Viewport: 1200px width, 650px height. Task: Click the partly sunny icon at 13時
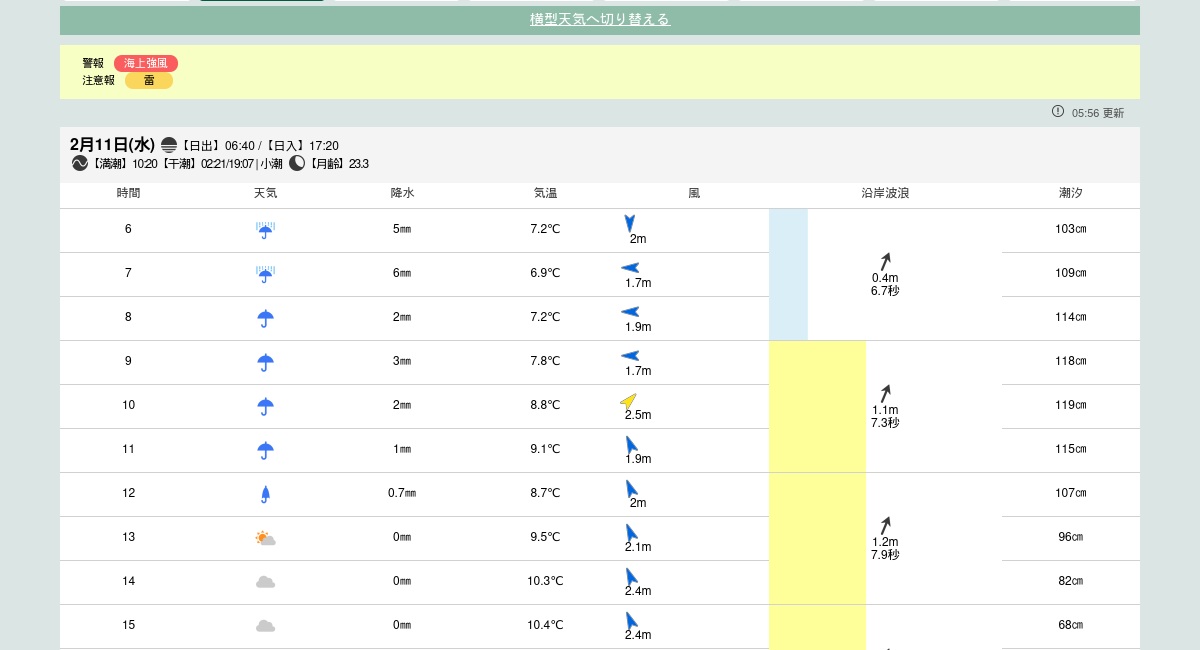coord(265,538)
